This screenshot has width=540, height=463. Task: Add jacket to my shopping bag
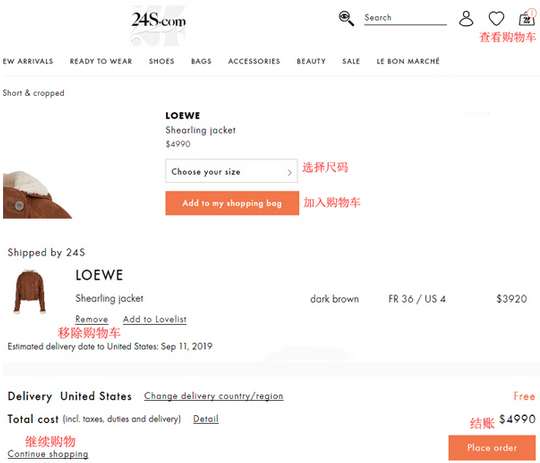pos(232,203)
